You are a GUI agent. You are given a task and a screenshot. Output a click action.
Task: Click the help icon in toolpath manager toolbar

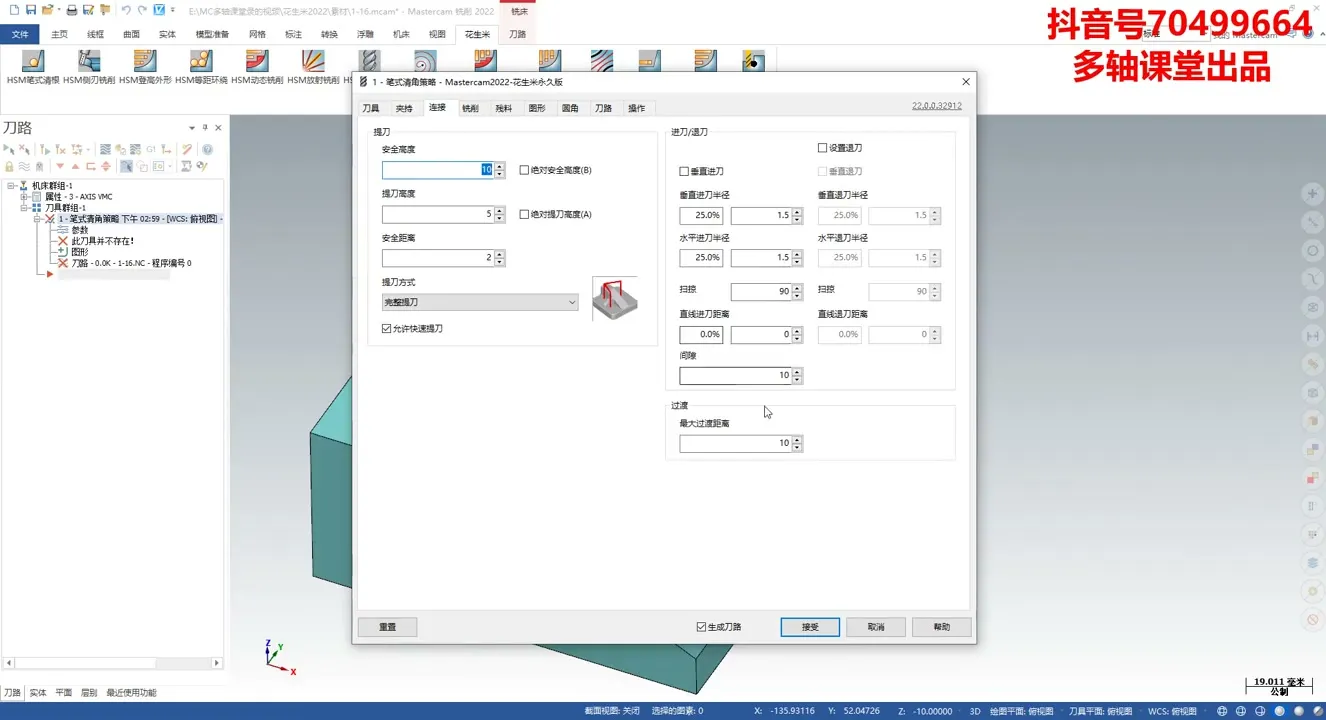coord(207,150)
